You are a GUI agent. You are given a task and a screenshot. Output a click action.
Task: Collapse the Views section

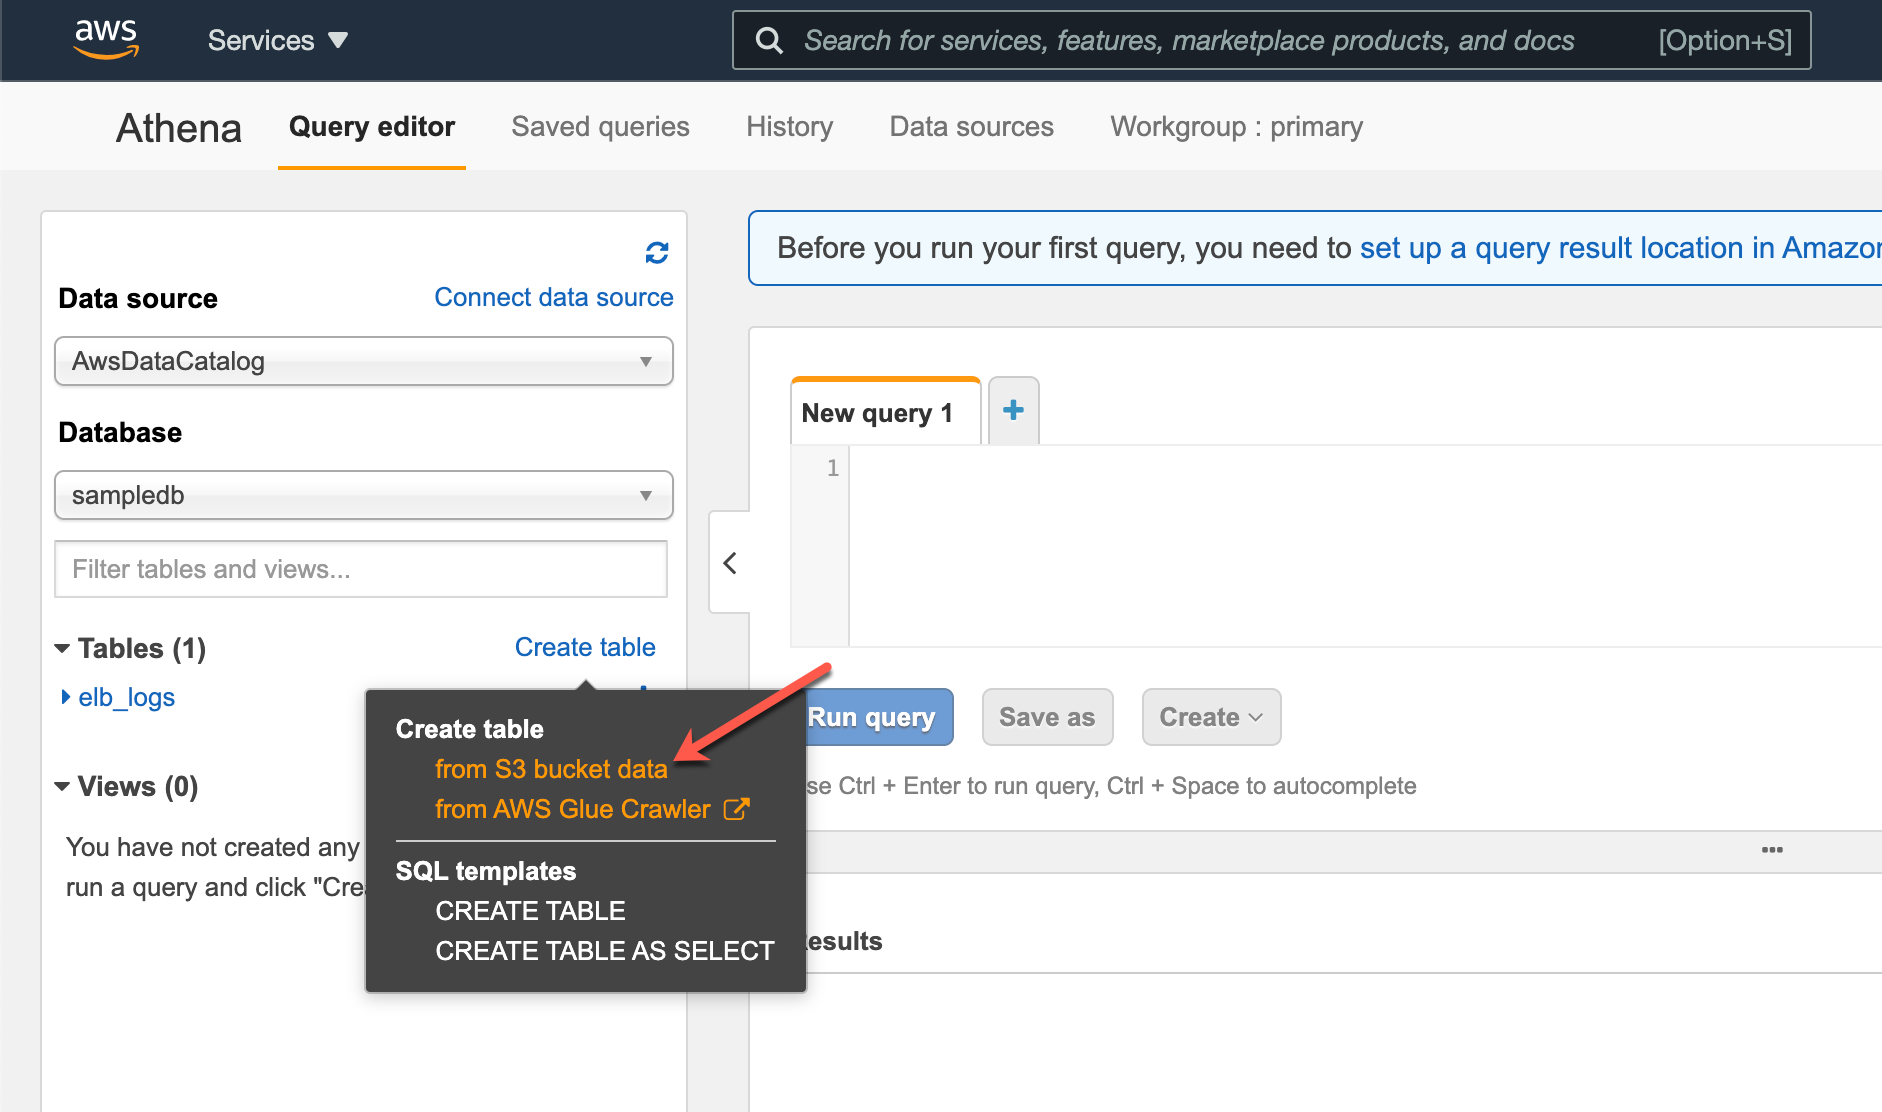(x=63, y=787)
